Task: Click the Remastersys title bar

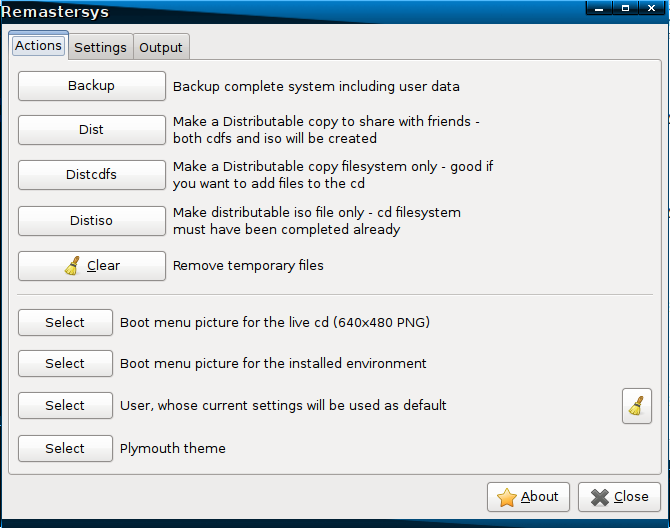Action: 300,11
